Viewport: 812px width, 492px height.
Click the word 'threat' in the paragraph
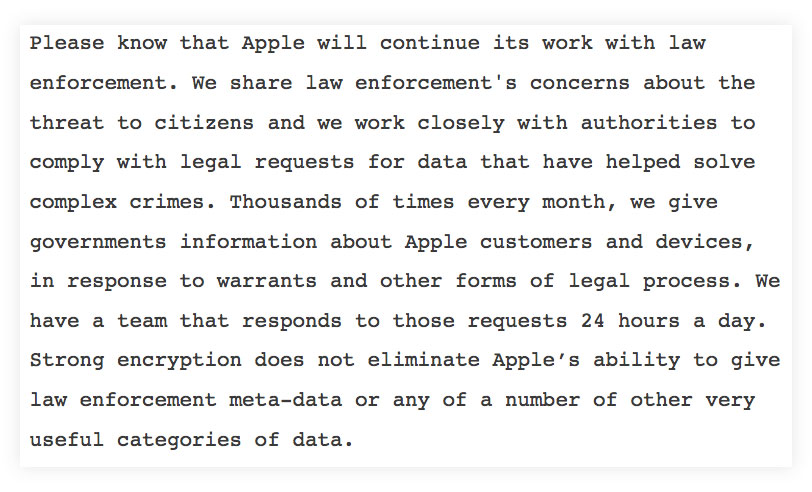click(x=67, y=123)
